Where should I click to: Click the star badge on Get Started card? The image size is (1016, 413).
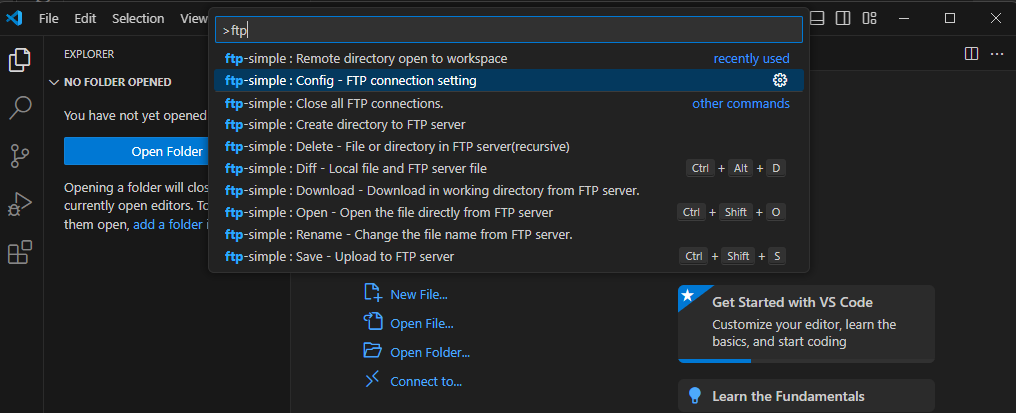pyautogui.click(x=687, y=296)
